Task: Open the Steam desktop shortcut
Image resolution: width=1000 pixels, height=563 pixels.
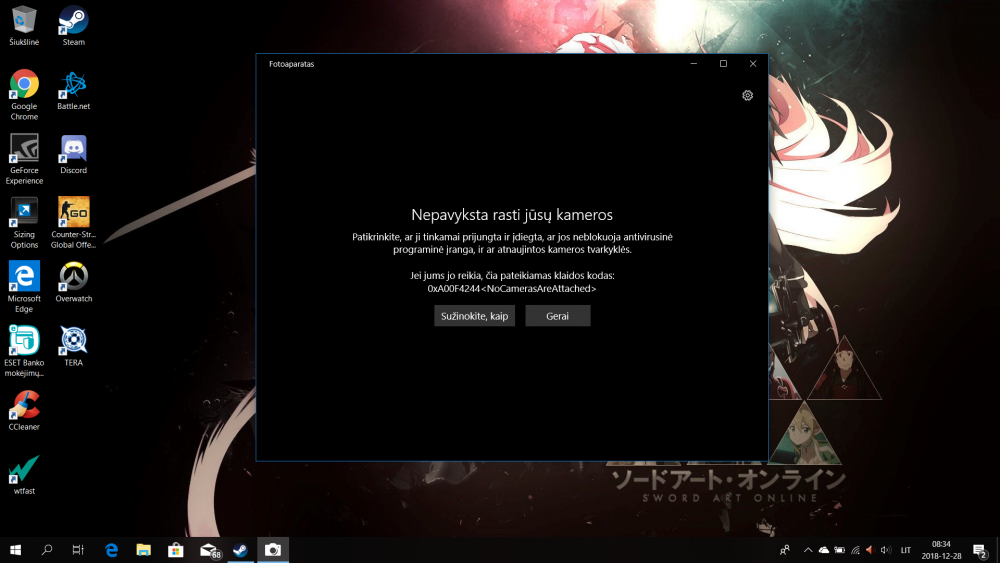Action: (73, 26)
